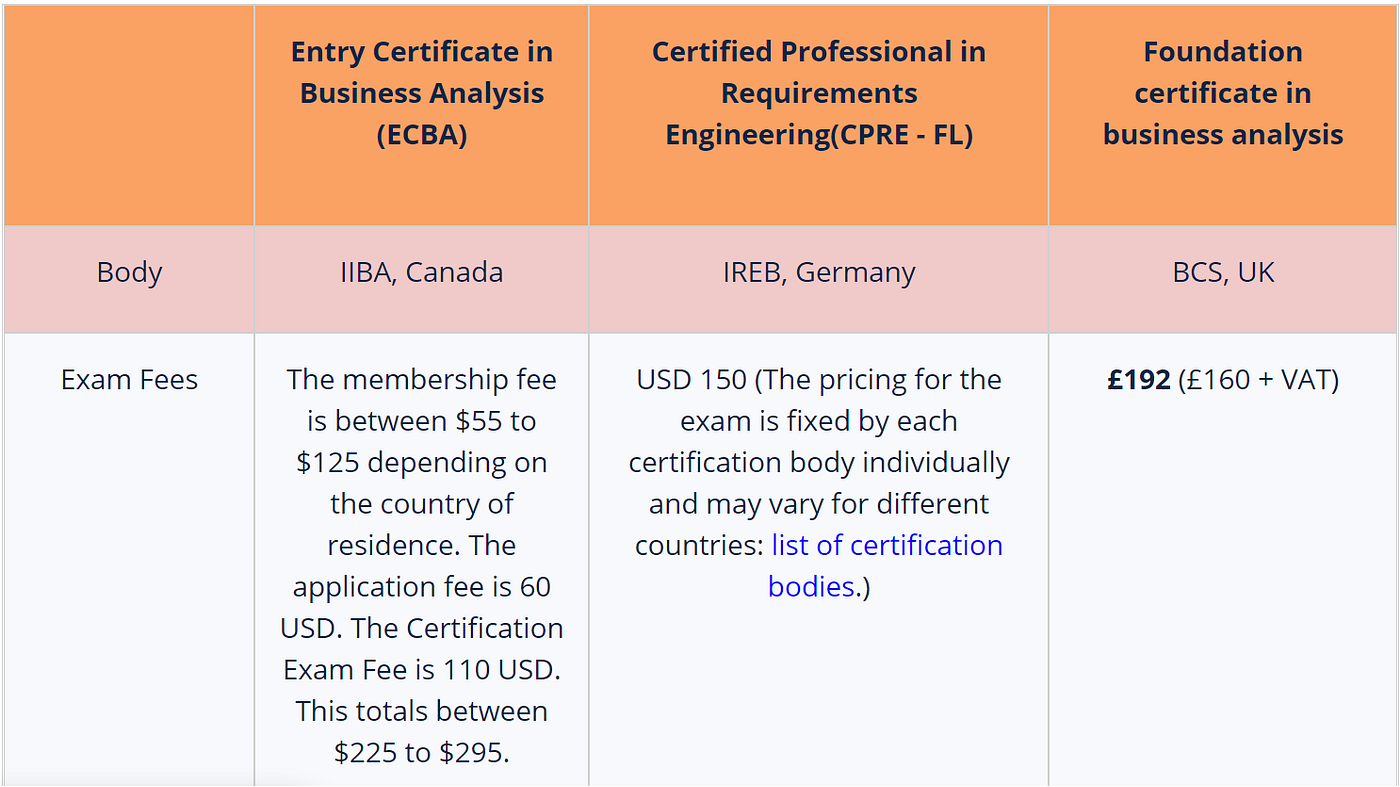The height and width of the screenshot is (787, 1400).
Task: Click the "$225 to $295" total text
Action: click(x=421, y=752)
